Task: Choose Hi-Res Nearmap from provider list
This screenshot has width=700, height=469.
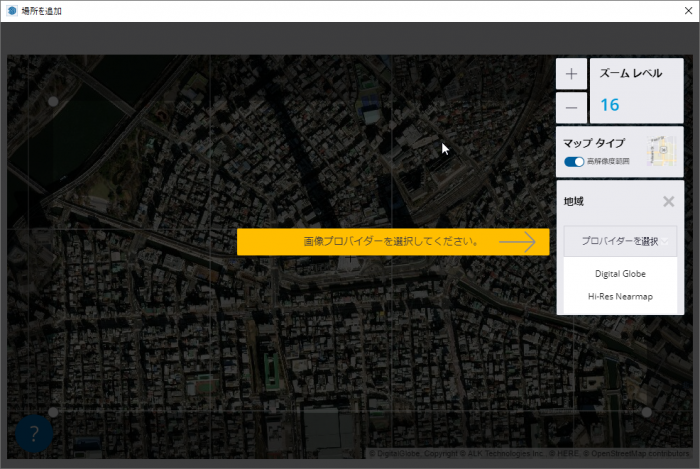Action: 620,296
